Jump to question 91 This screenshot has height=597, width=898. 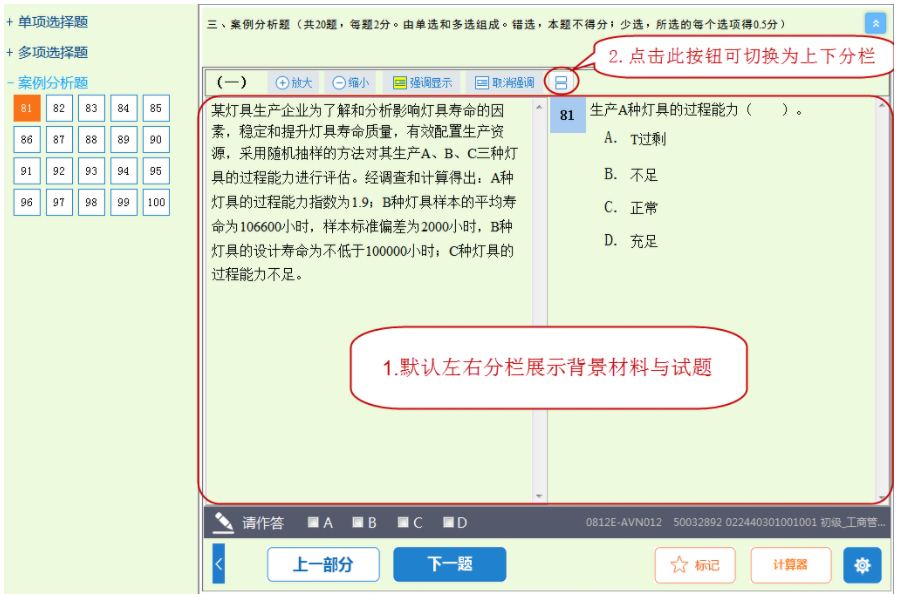coord(27,171)
